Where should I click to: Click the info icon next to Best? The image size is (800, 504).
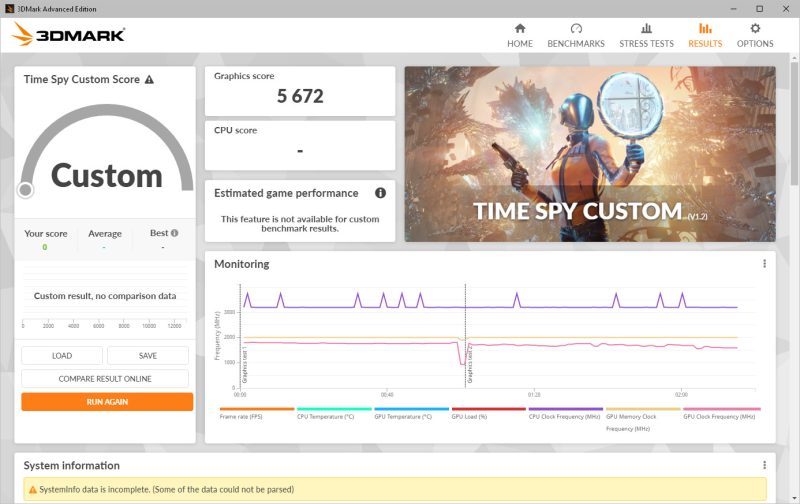tap(174, 233)
